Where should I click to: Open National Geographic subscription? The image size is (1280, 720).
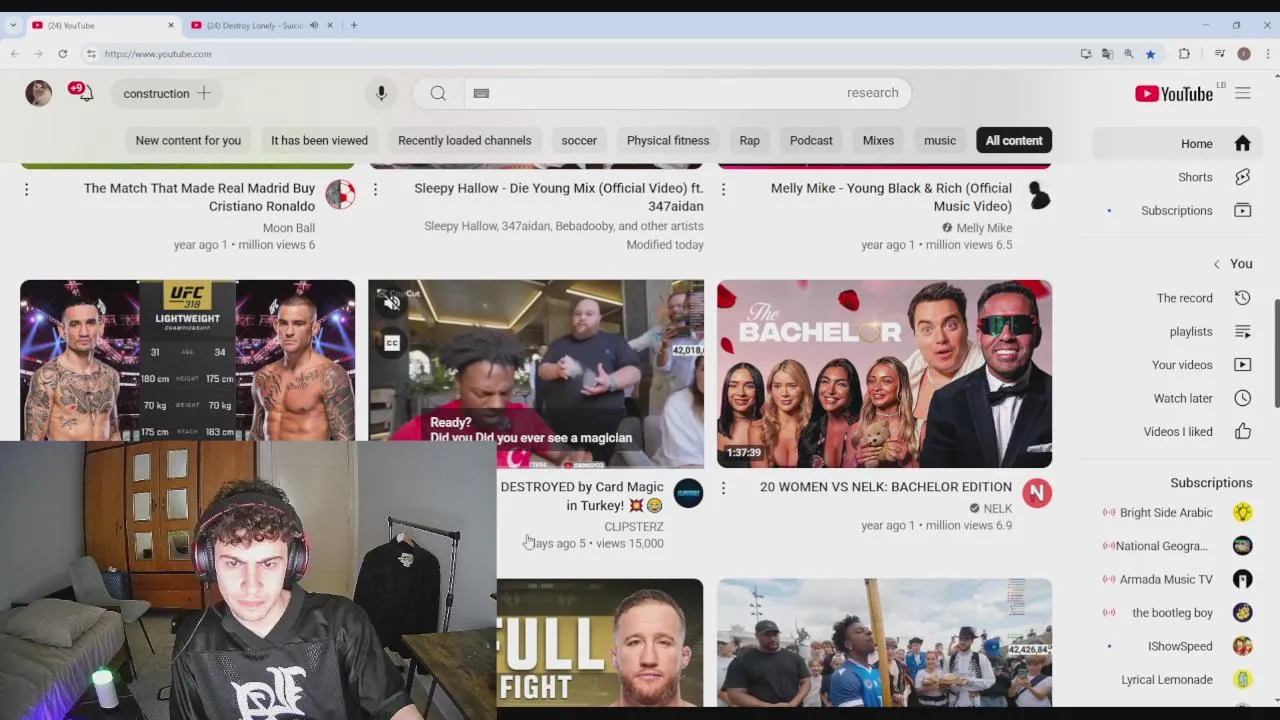click(1177, 546)
